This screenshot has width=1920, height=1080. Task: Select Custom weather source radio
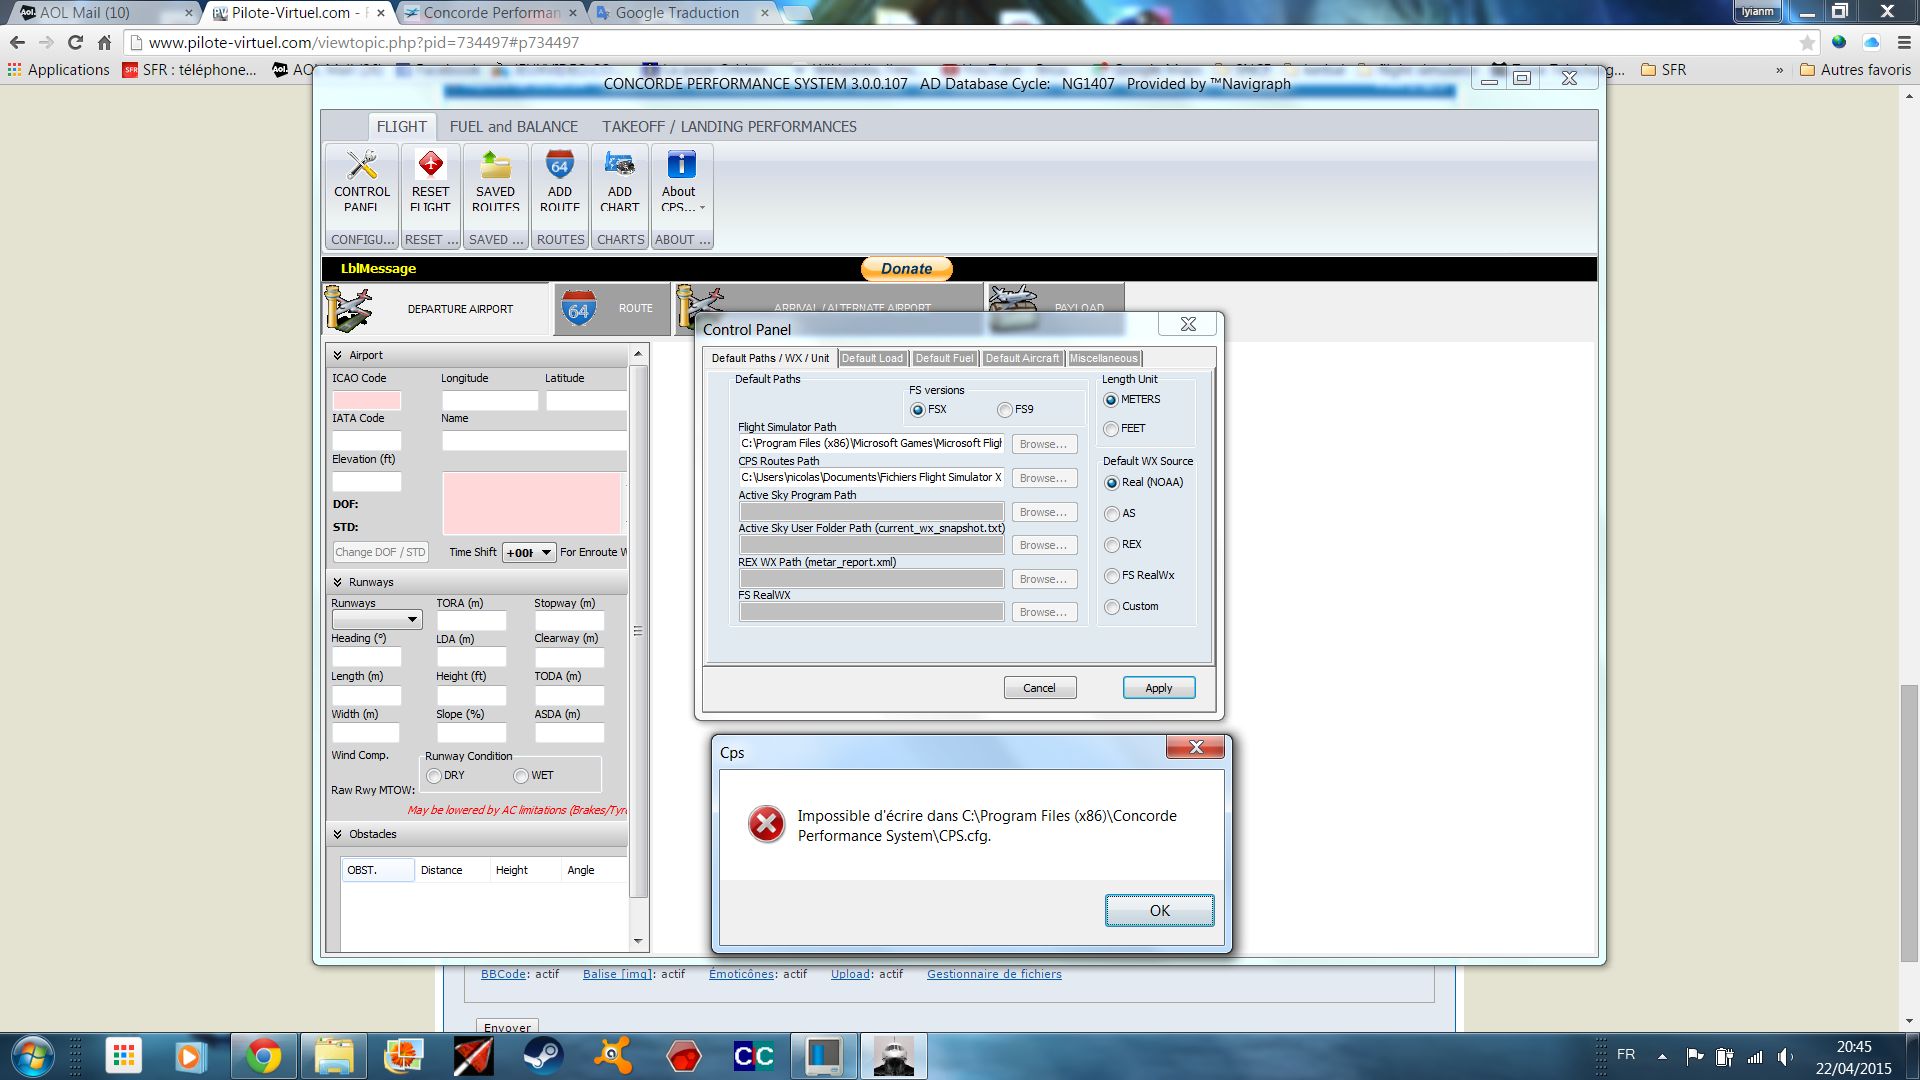pyautogui.click(x=1111, y=607)
